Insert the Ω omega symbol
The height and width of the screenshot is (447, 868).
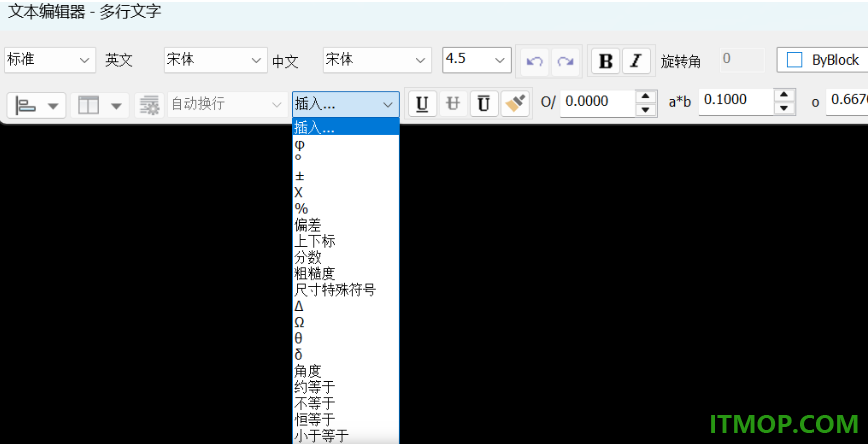tap(345, 322)
